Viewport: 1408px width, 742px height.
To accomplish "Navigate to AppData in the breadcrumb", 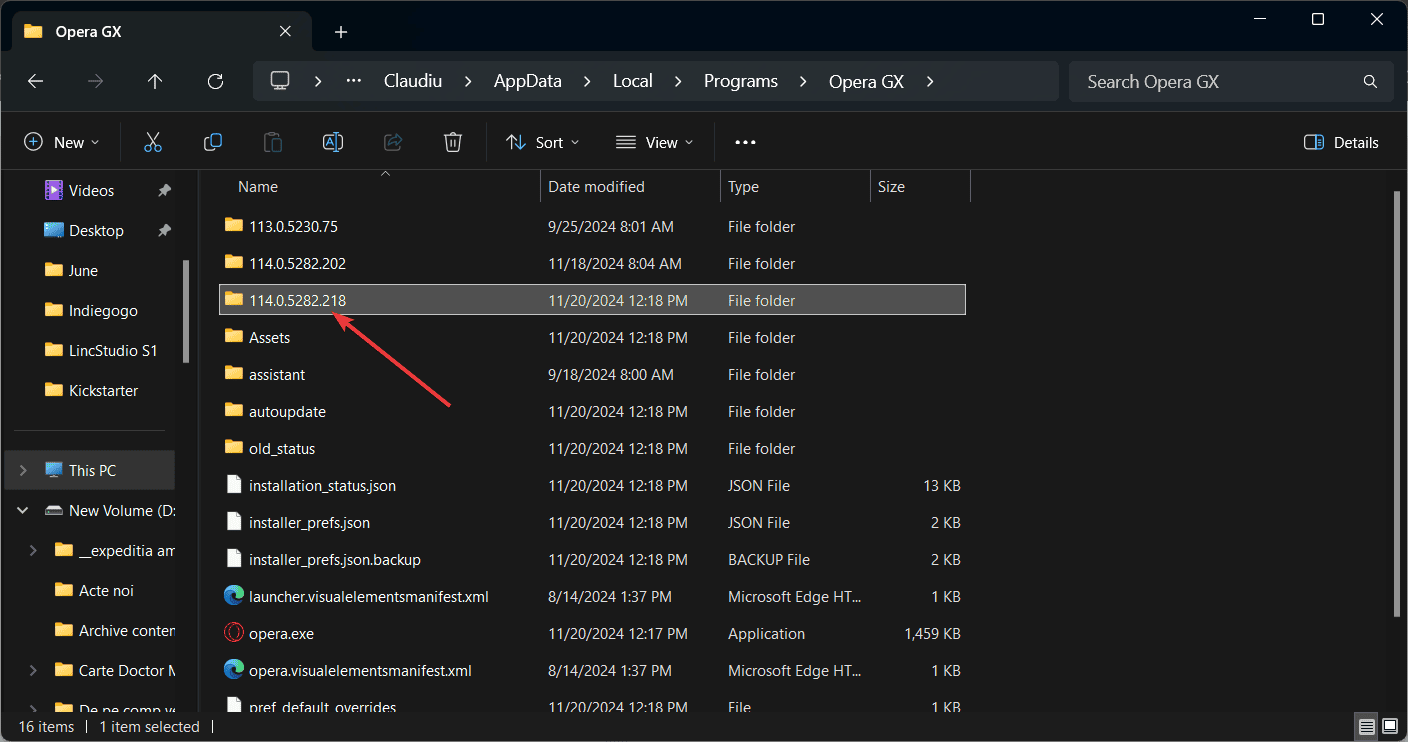I will (528, 82).
